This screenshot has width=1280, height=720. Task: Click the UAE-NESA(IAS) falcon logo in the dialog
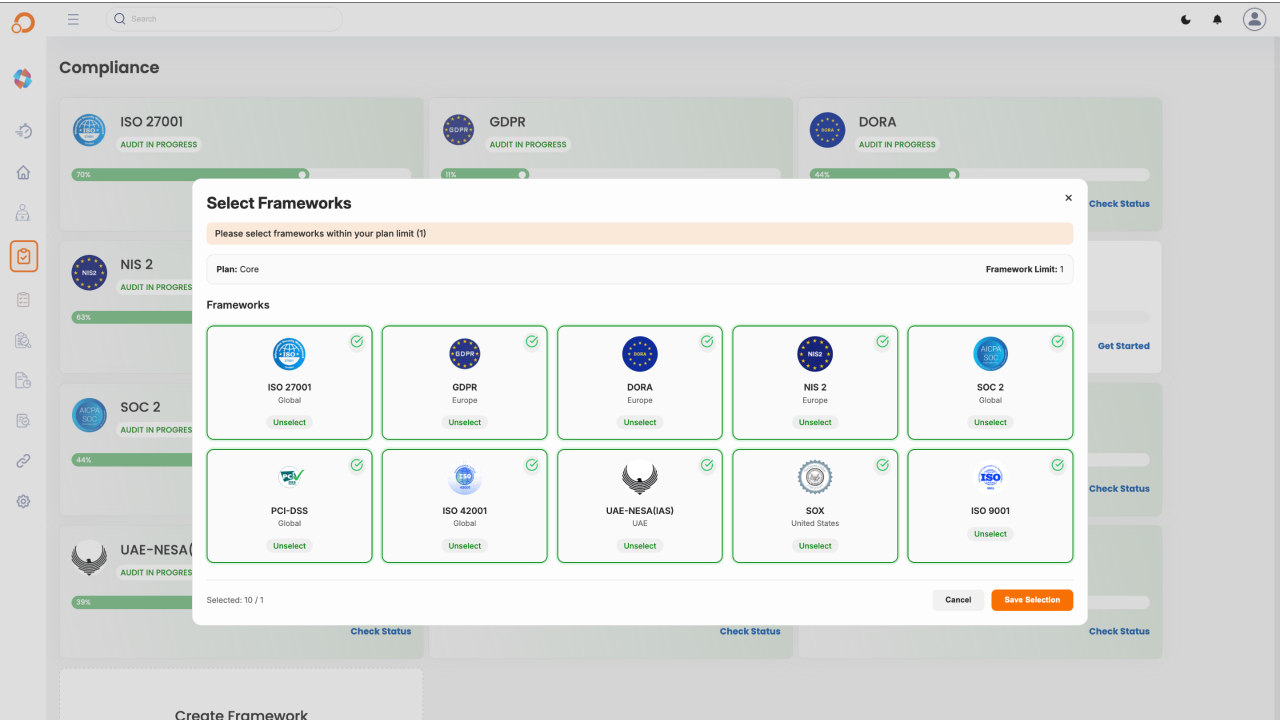pos(640,478)
